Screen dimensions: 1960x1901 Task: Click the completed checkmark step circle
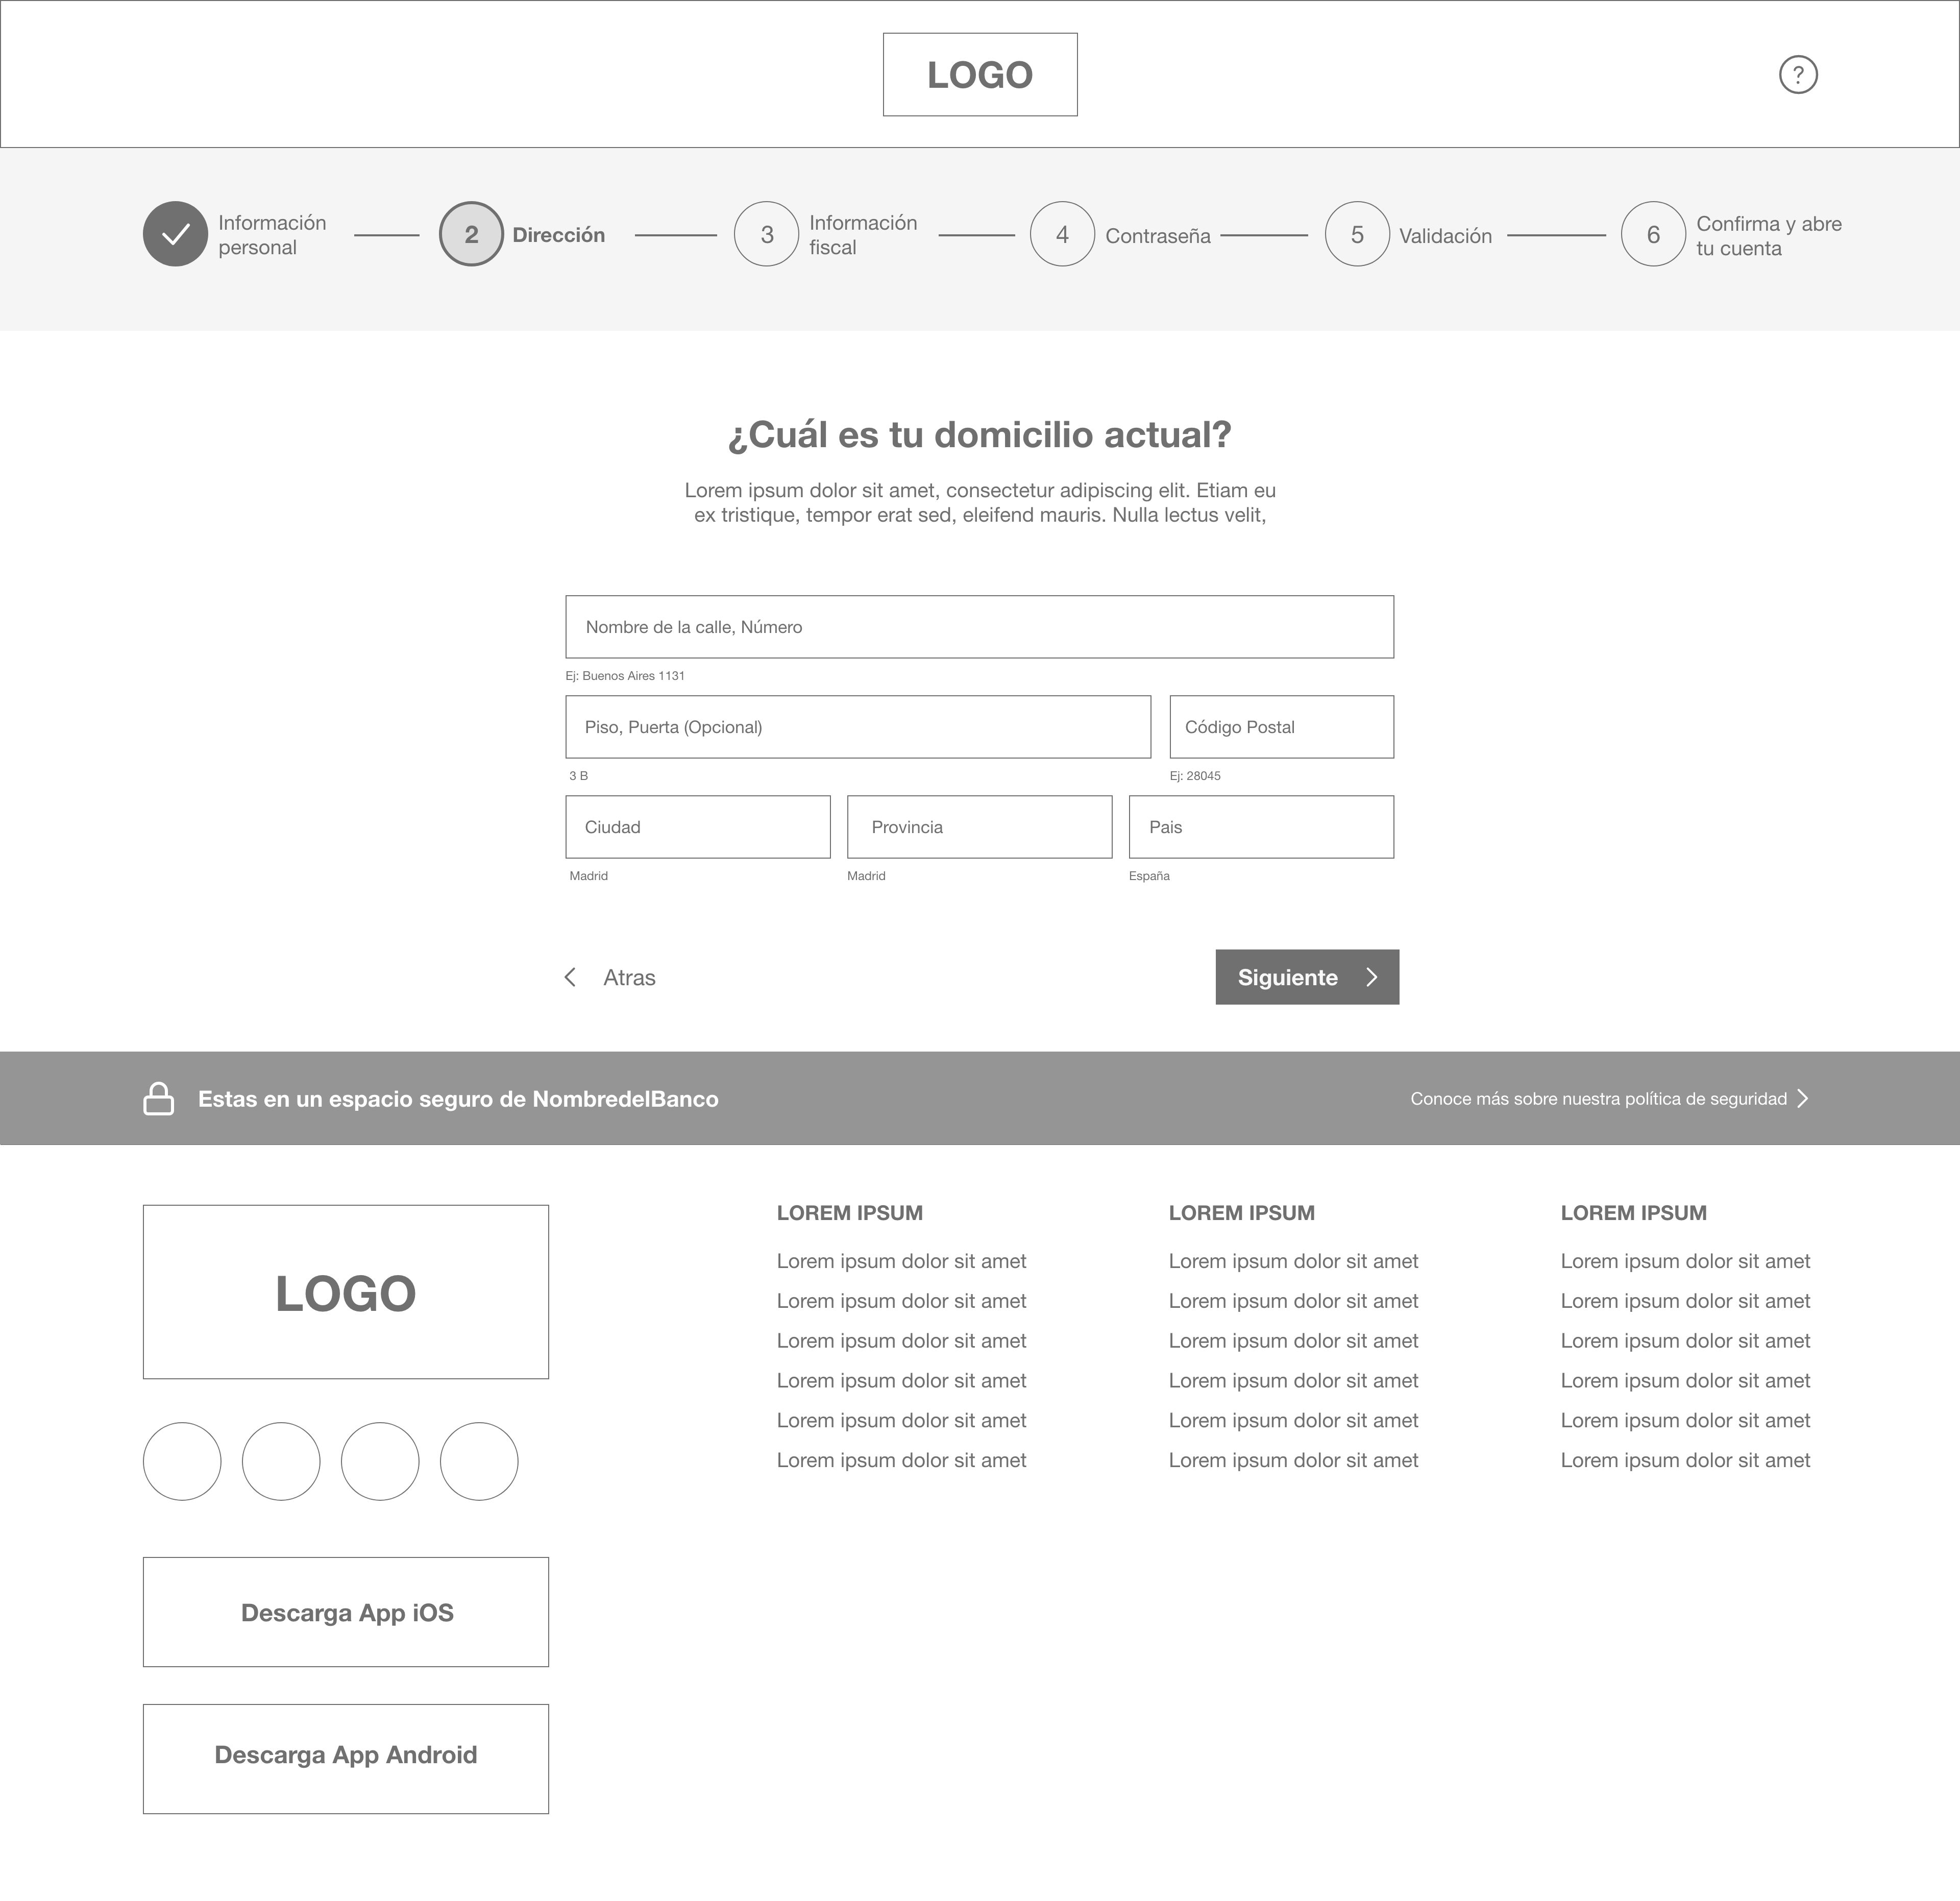(175, 234)
